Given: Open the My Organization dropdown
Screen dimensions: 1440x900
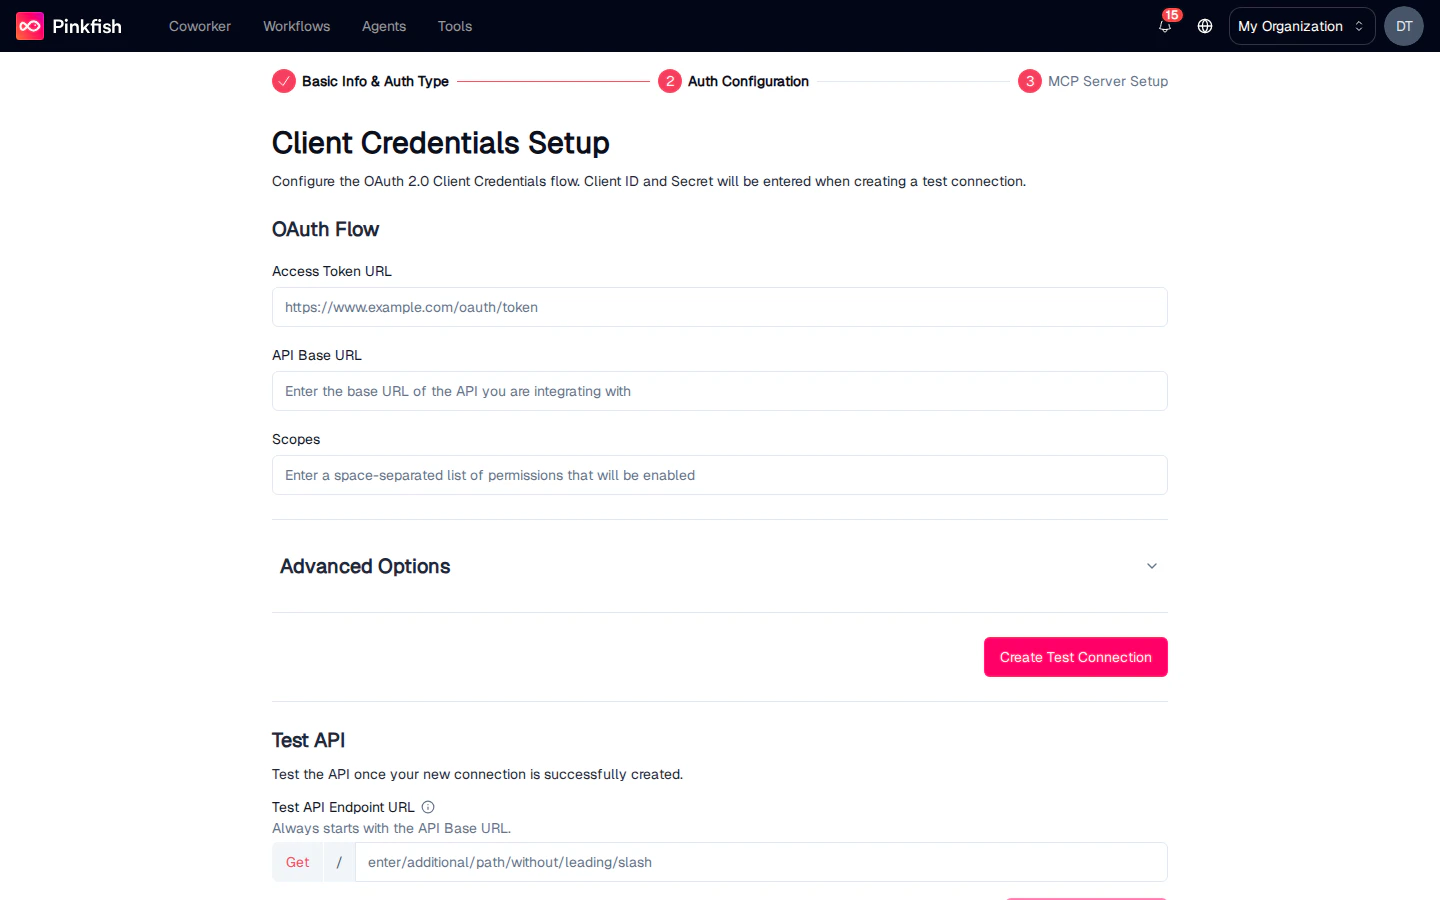Looking at the screenshot, I should click(x=1301, y=26).
